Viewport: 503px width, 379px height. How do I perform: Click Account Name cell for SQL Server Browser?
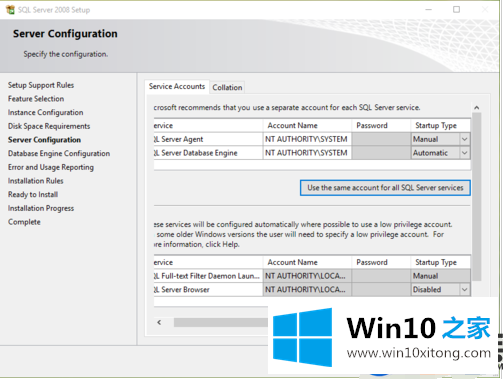tap(307, 289)
